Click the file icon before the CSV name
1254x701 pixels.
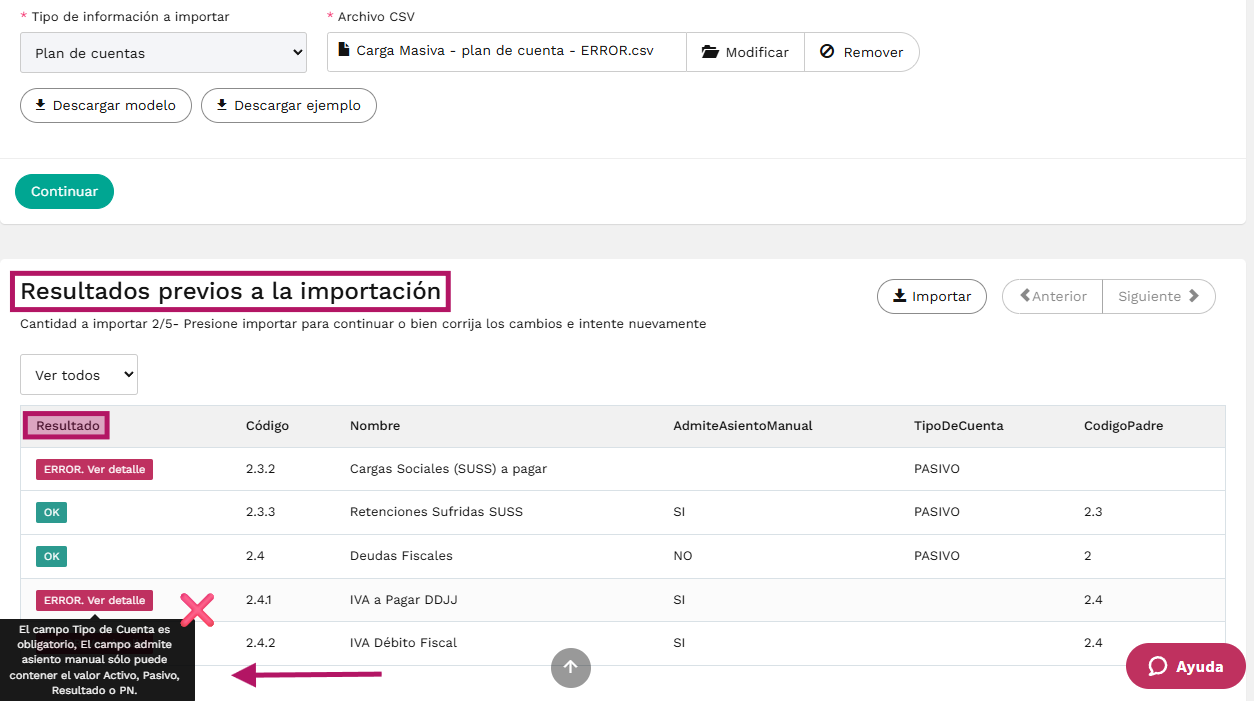coord(344,50)
